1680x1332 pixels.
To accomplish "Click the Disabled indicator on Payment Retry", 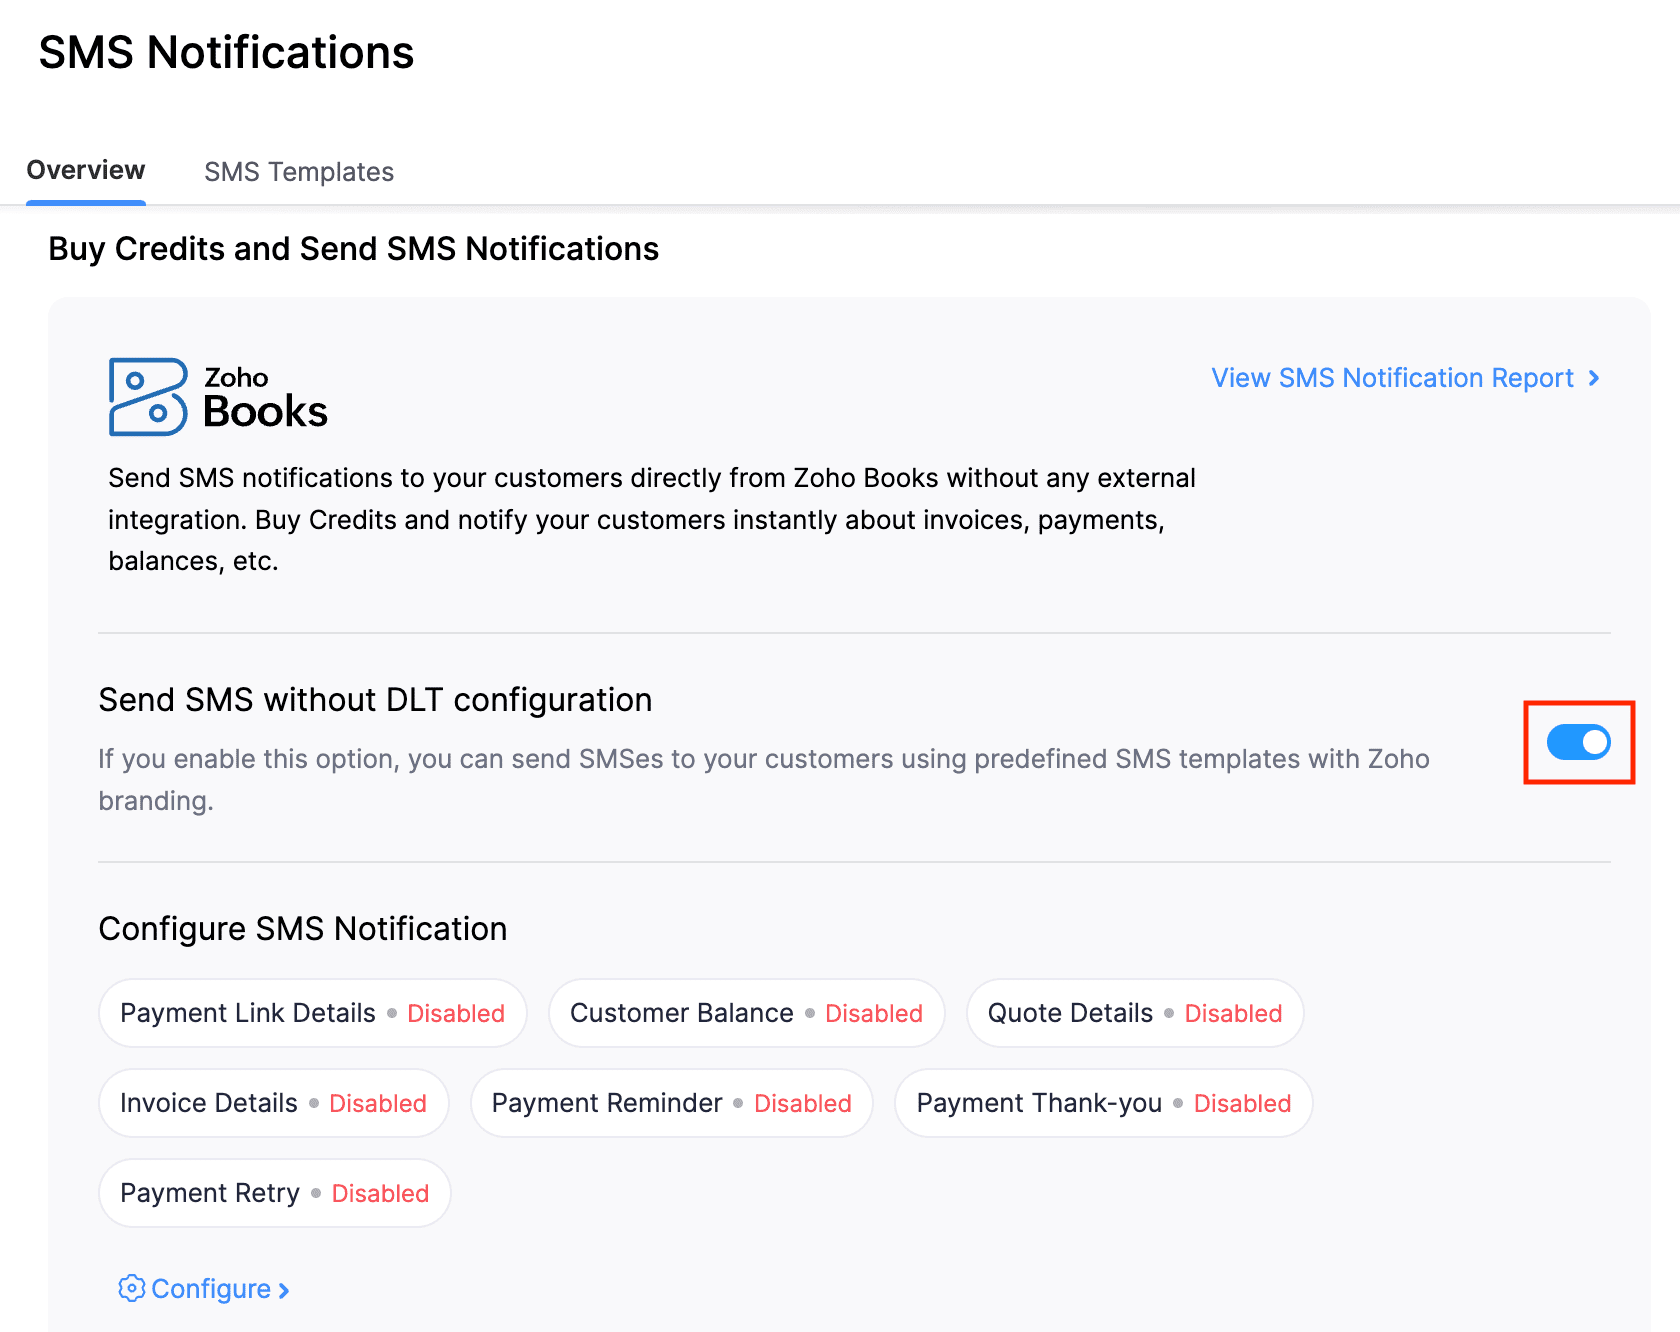I will tap(379, 1192).
